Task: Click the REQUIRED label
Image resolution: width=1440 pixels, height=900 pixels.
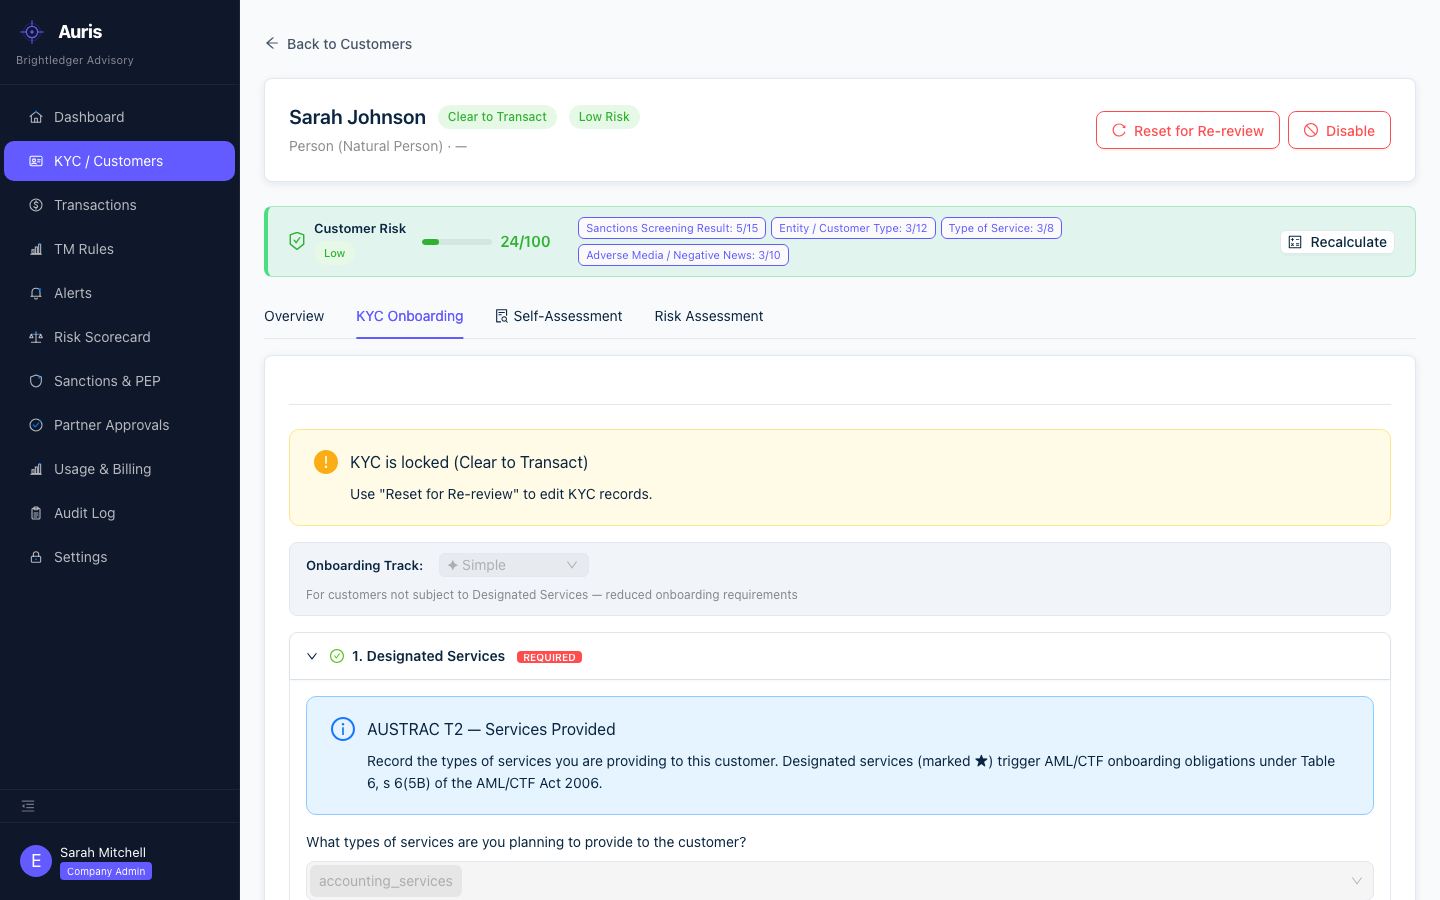Action: [x=549, y=657]
